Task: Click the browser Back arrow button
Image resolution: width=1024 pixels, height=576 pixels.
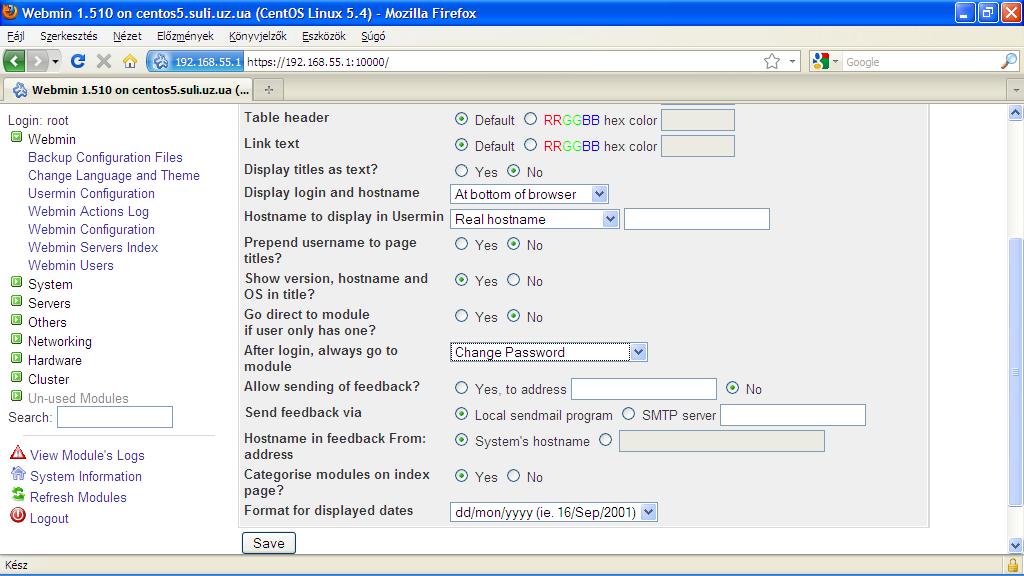Action: point(15,61)
